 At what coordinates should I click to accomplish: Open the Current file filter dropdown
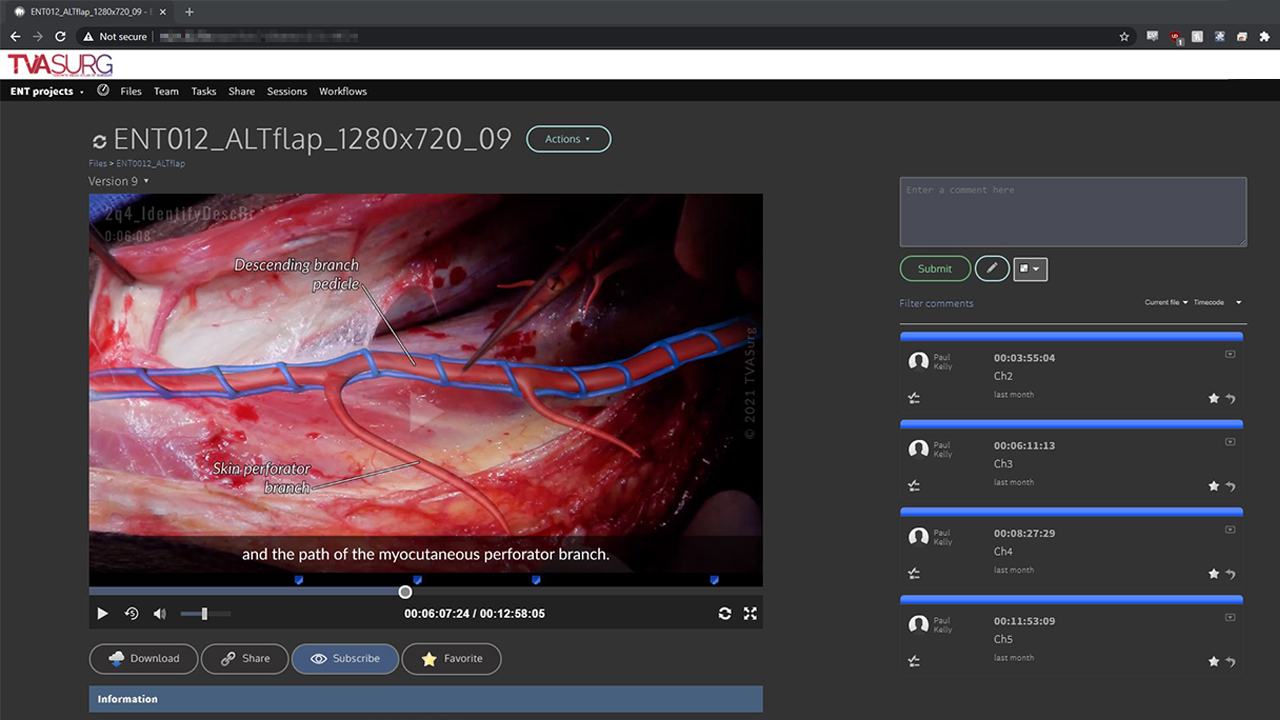click(1166, 302)
